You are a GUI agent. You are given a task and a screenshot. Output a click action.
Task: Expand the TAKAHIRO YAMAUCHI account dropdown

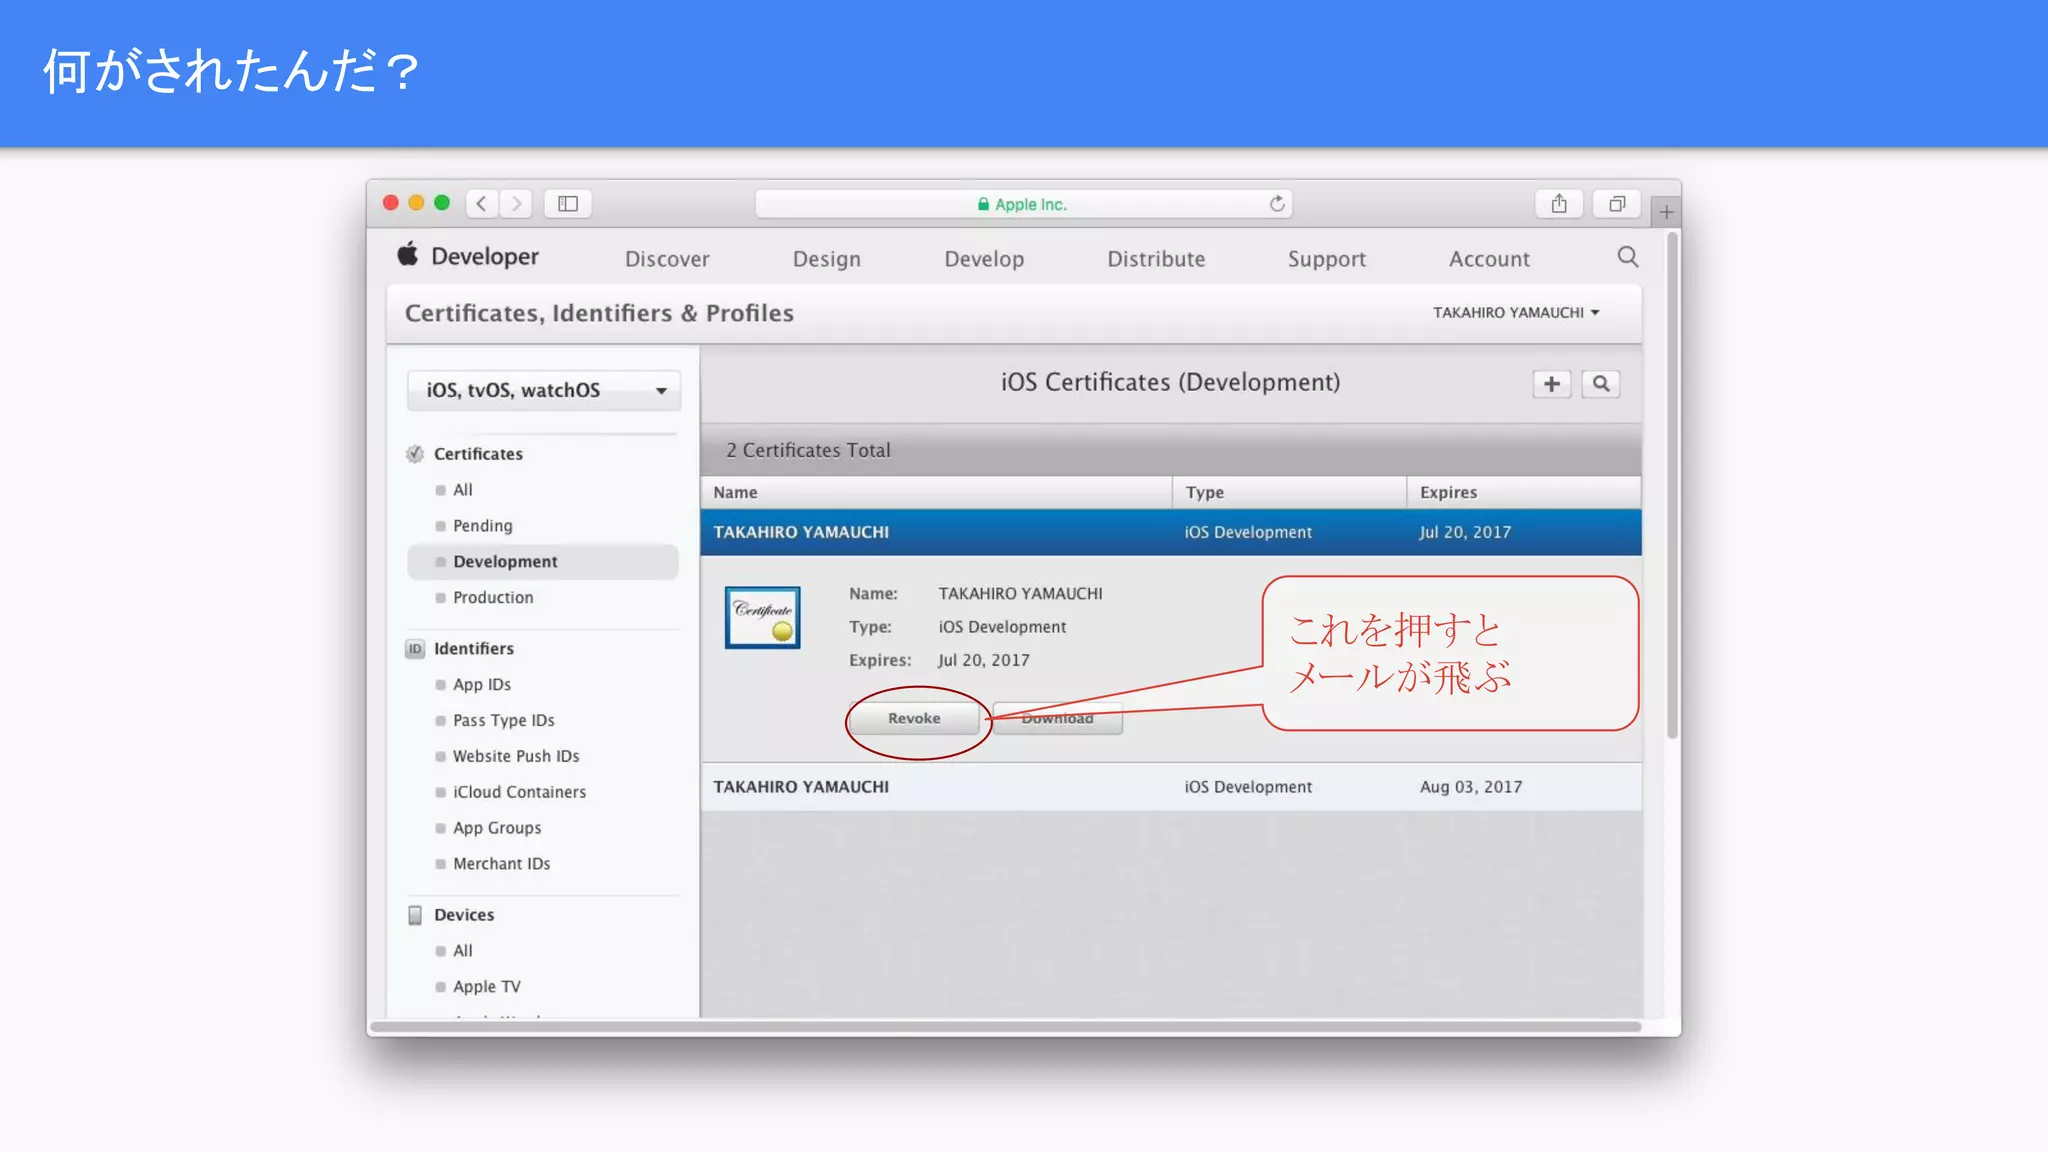[x=1515, y=313]
